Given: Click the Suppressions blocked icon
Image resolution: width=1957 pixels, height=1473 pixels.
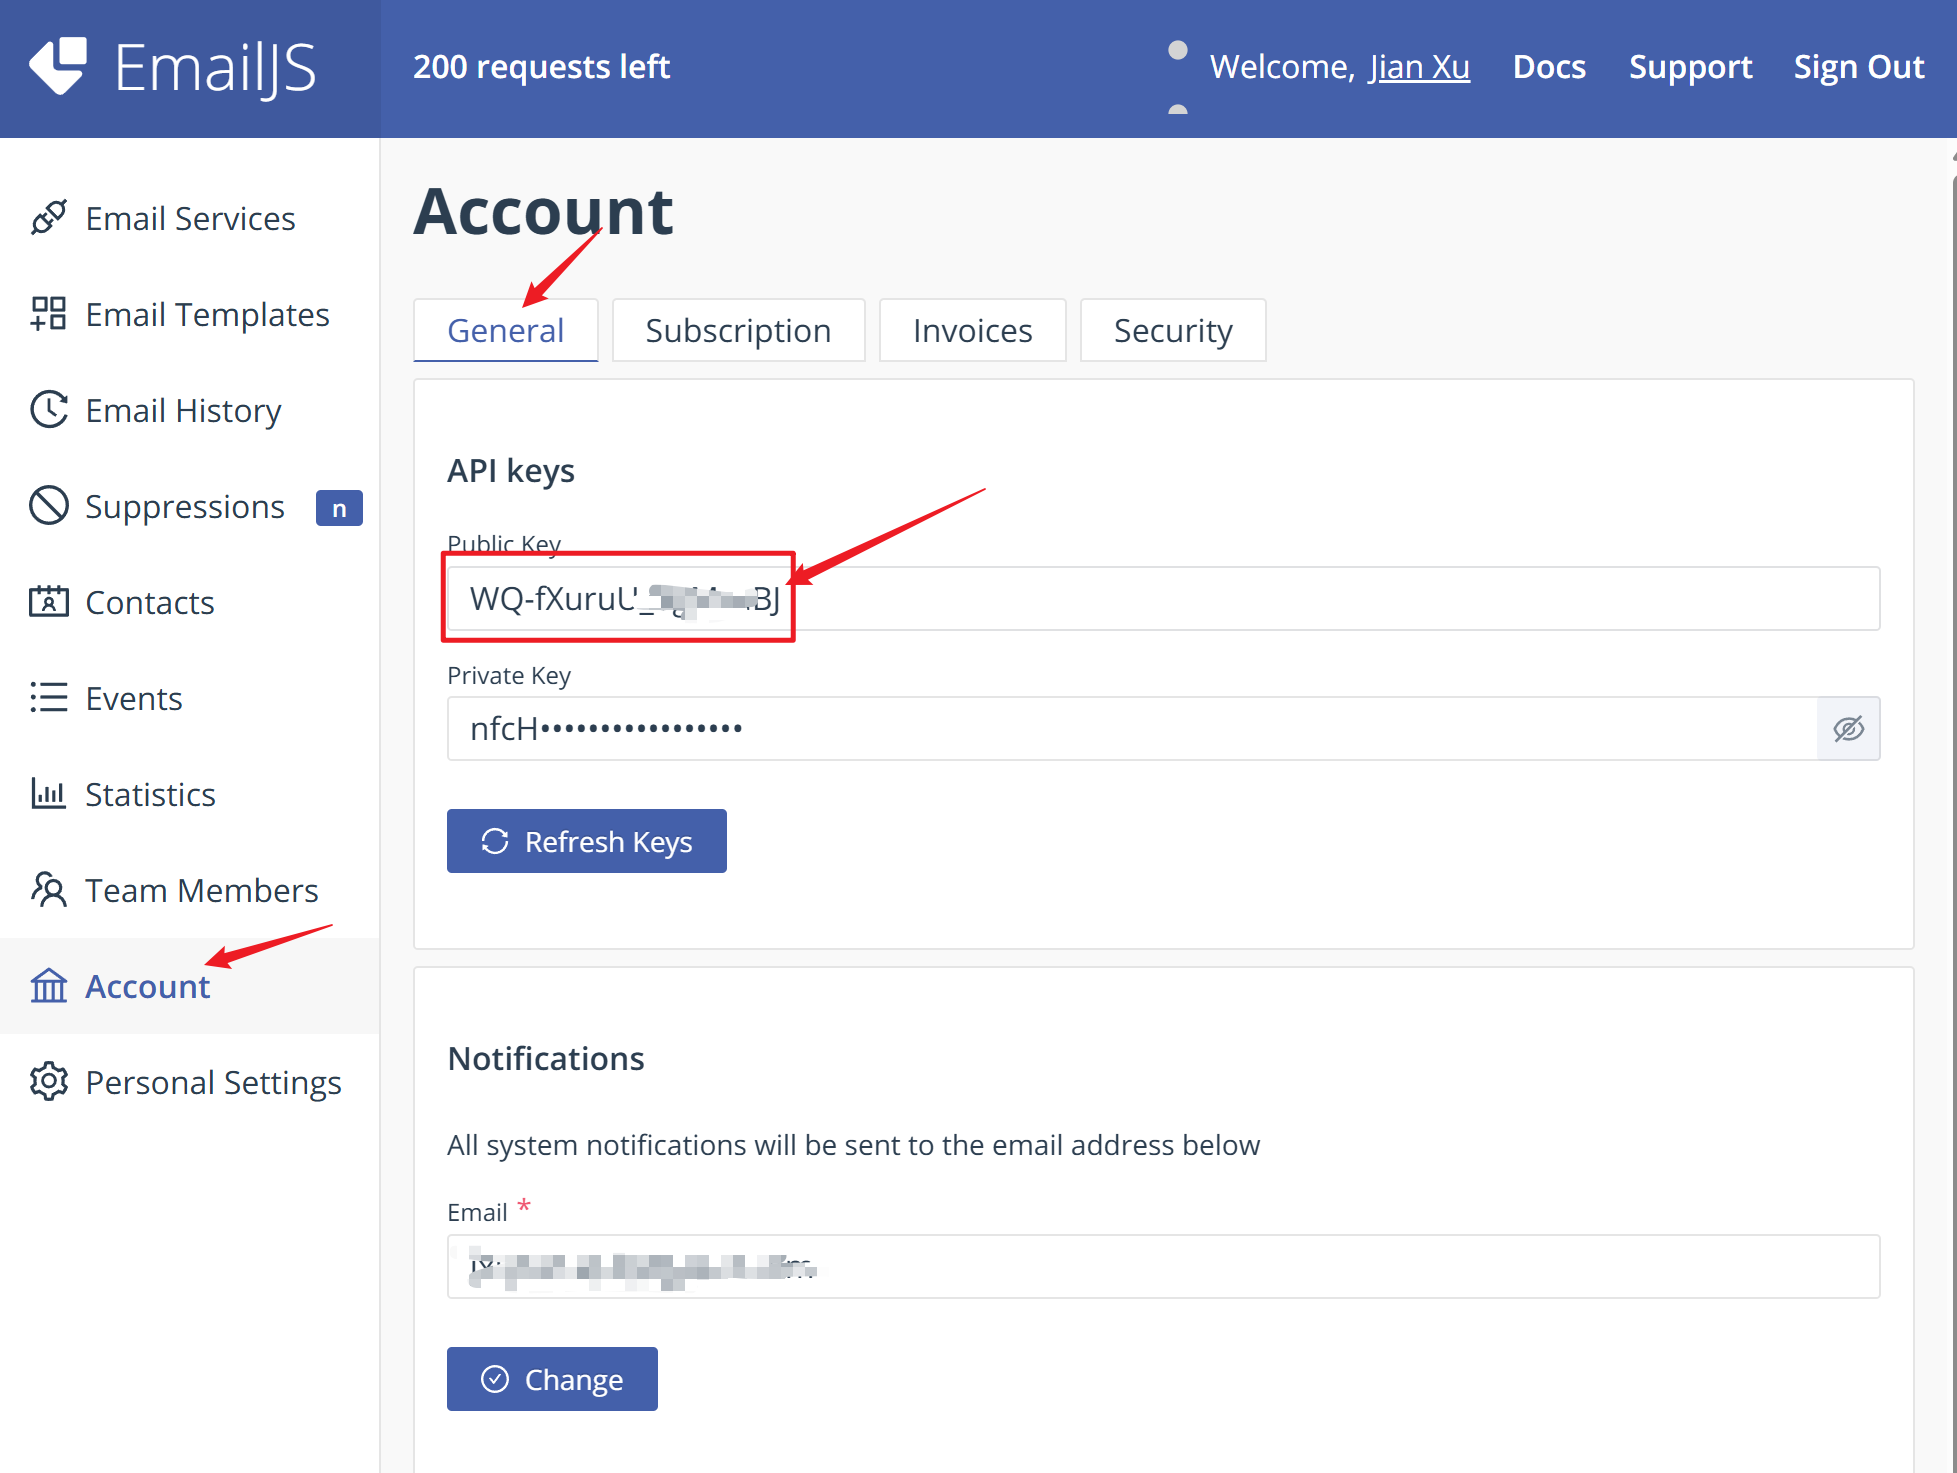Looking at the screenshot, I should [x=48, y=506].
